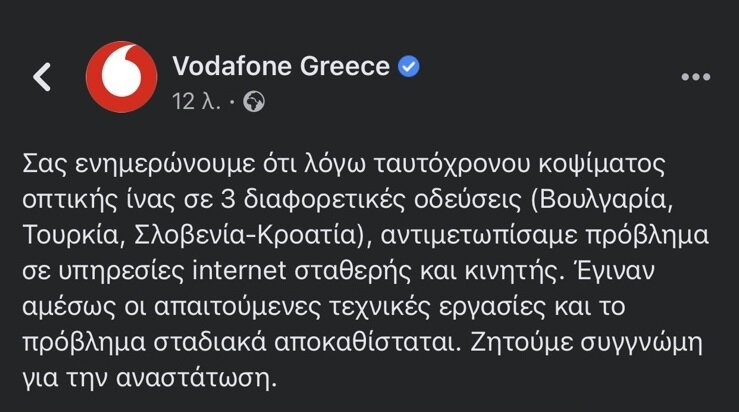Open the three-dot post options menu
739x412 pixels.
point(696,77)
